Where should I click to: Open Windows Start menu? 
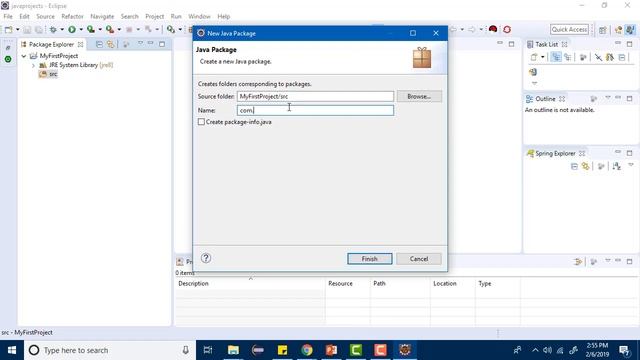tap(12, 350)
